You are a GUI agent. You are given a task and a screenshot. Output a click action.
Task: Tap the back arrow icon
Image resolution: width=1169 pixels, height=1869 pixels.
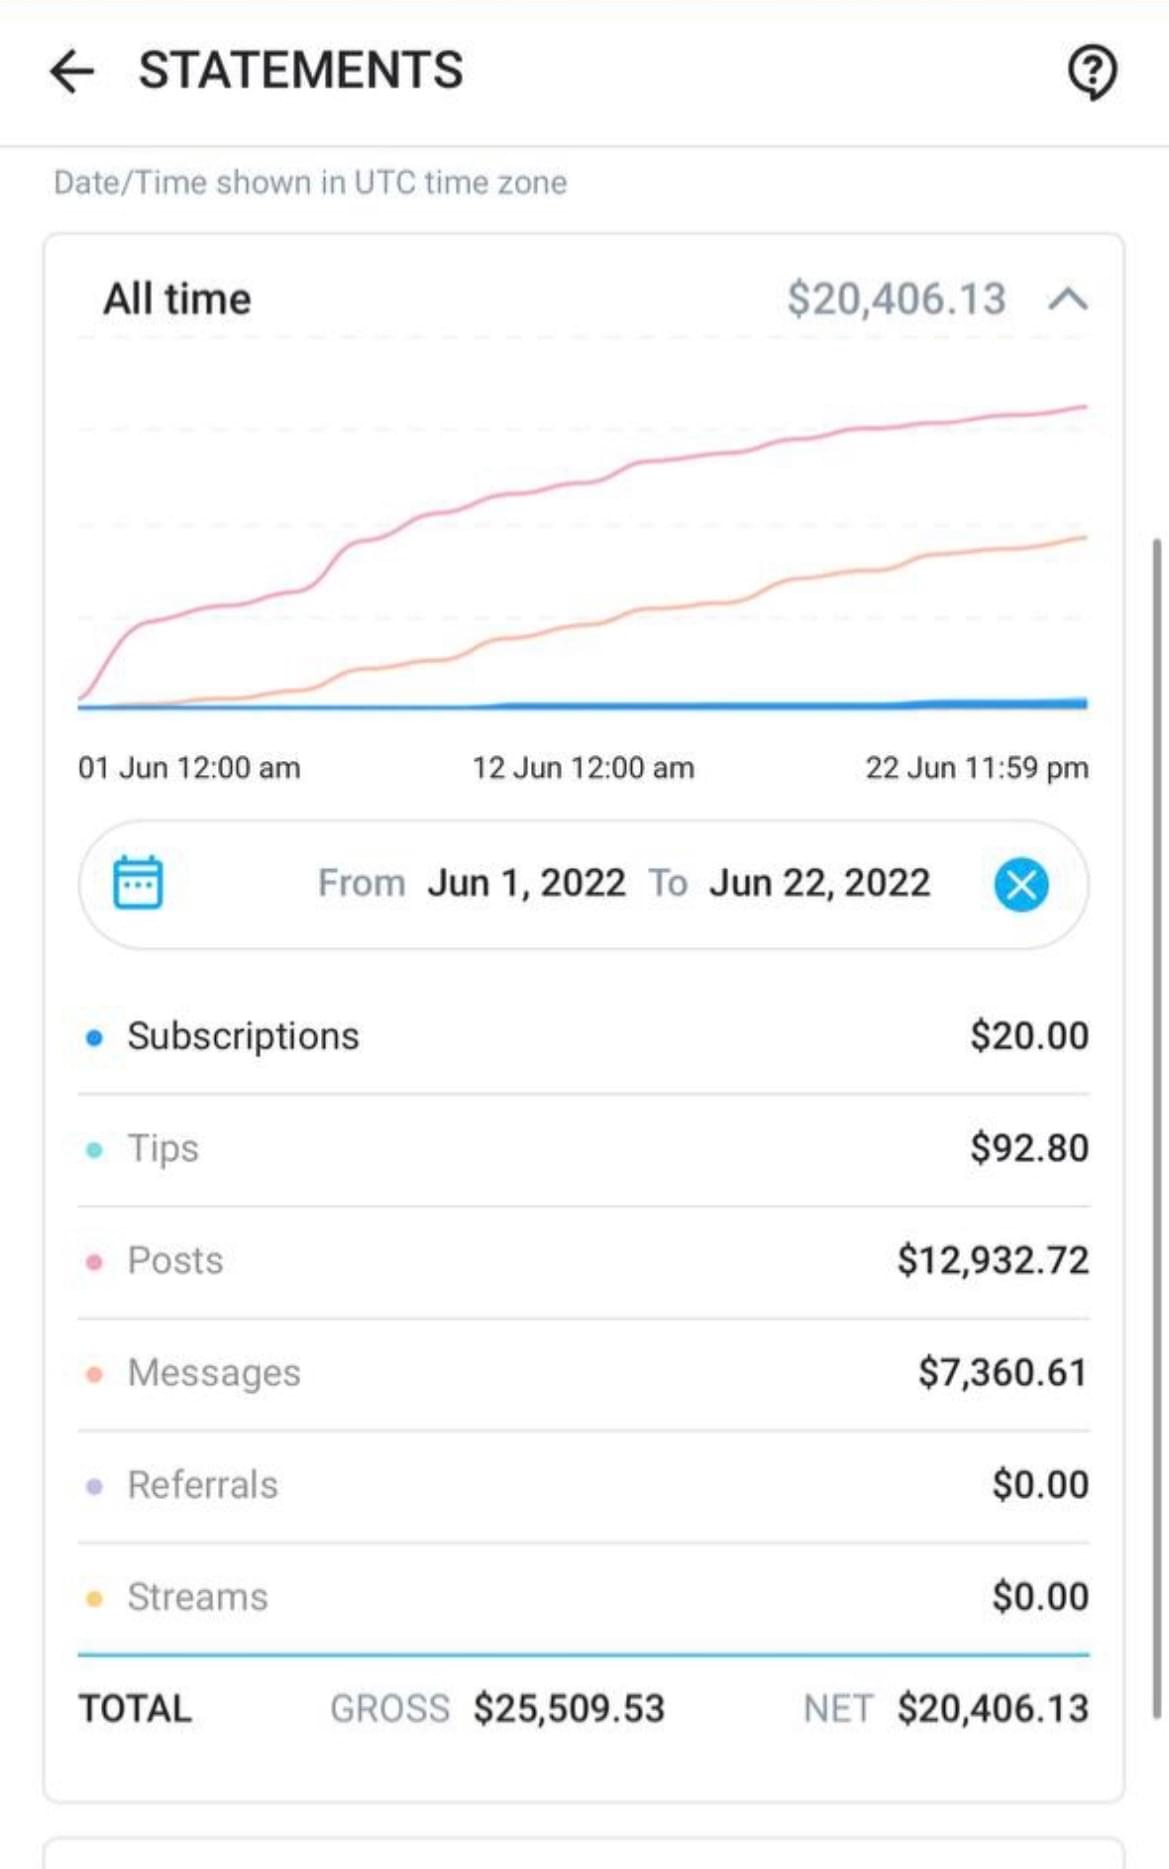pos(72,71)
